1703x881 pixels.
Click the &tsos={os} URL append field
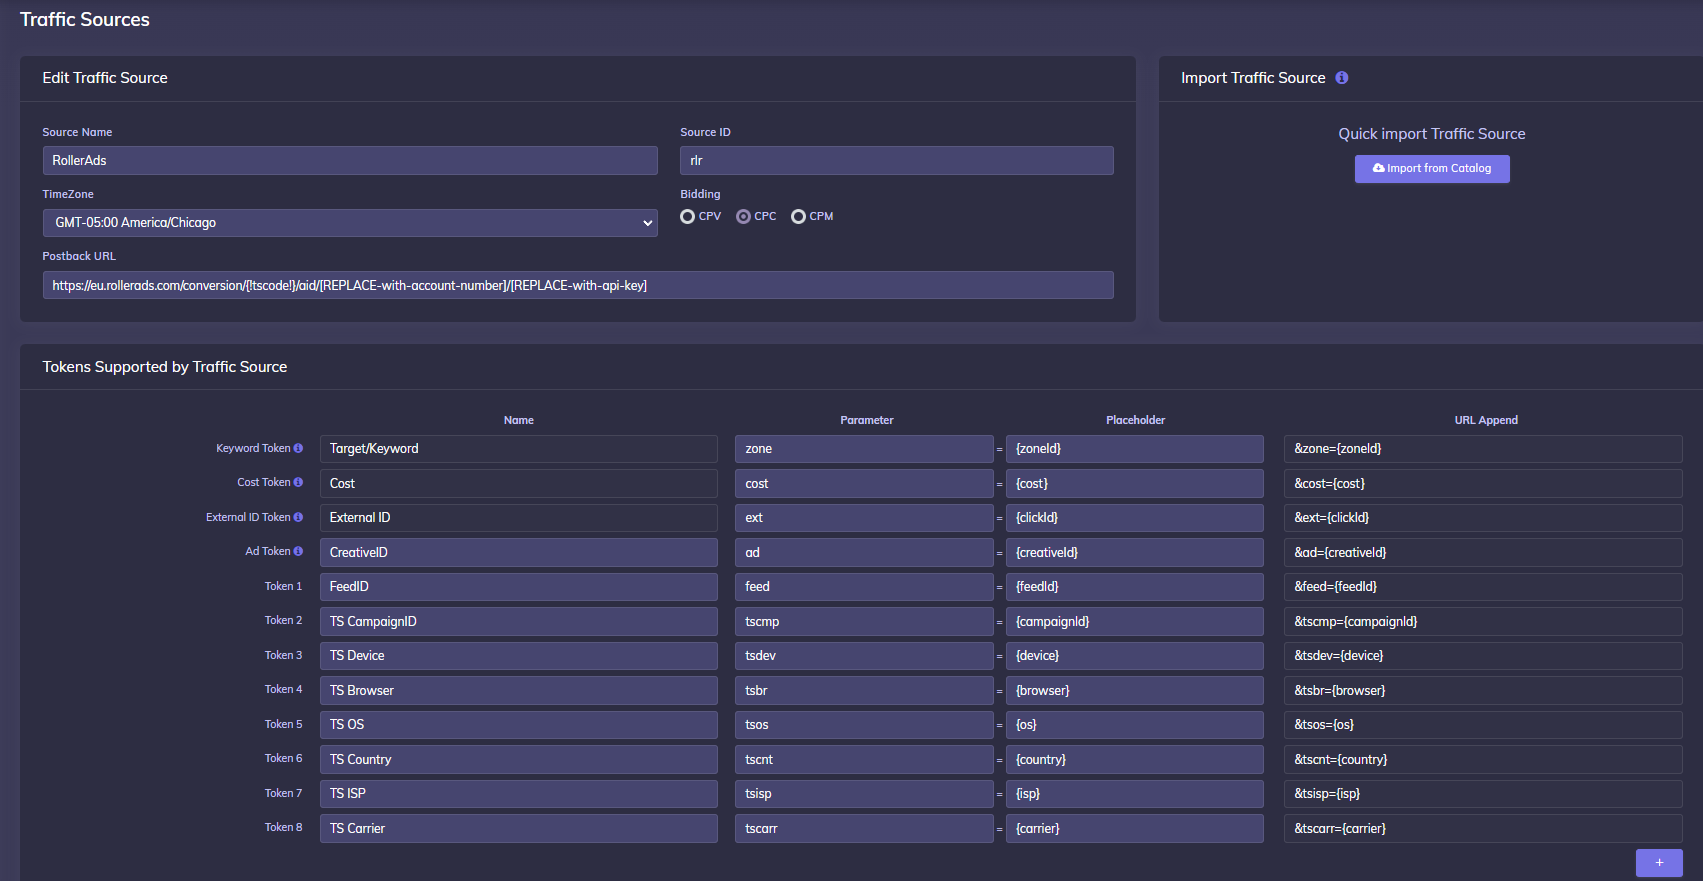(1483, 725)
